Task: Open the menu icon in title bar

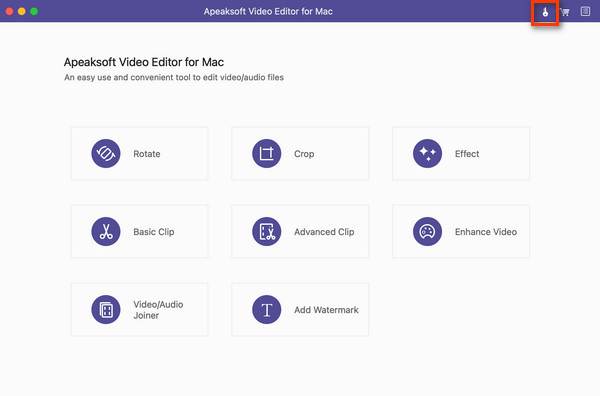Action: tap(585, 11)
